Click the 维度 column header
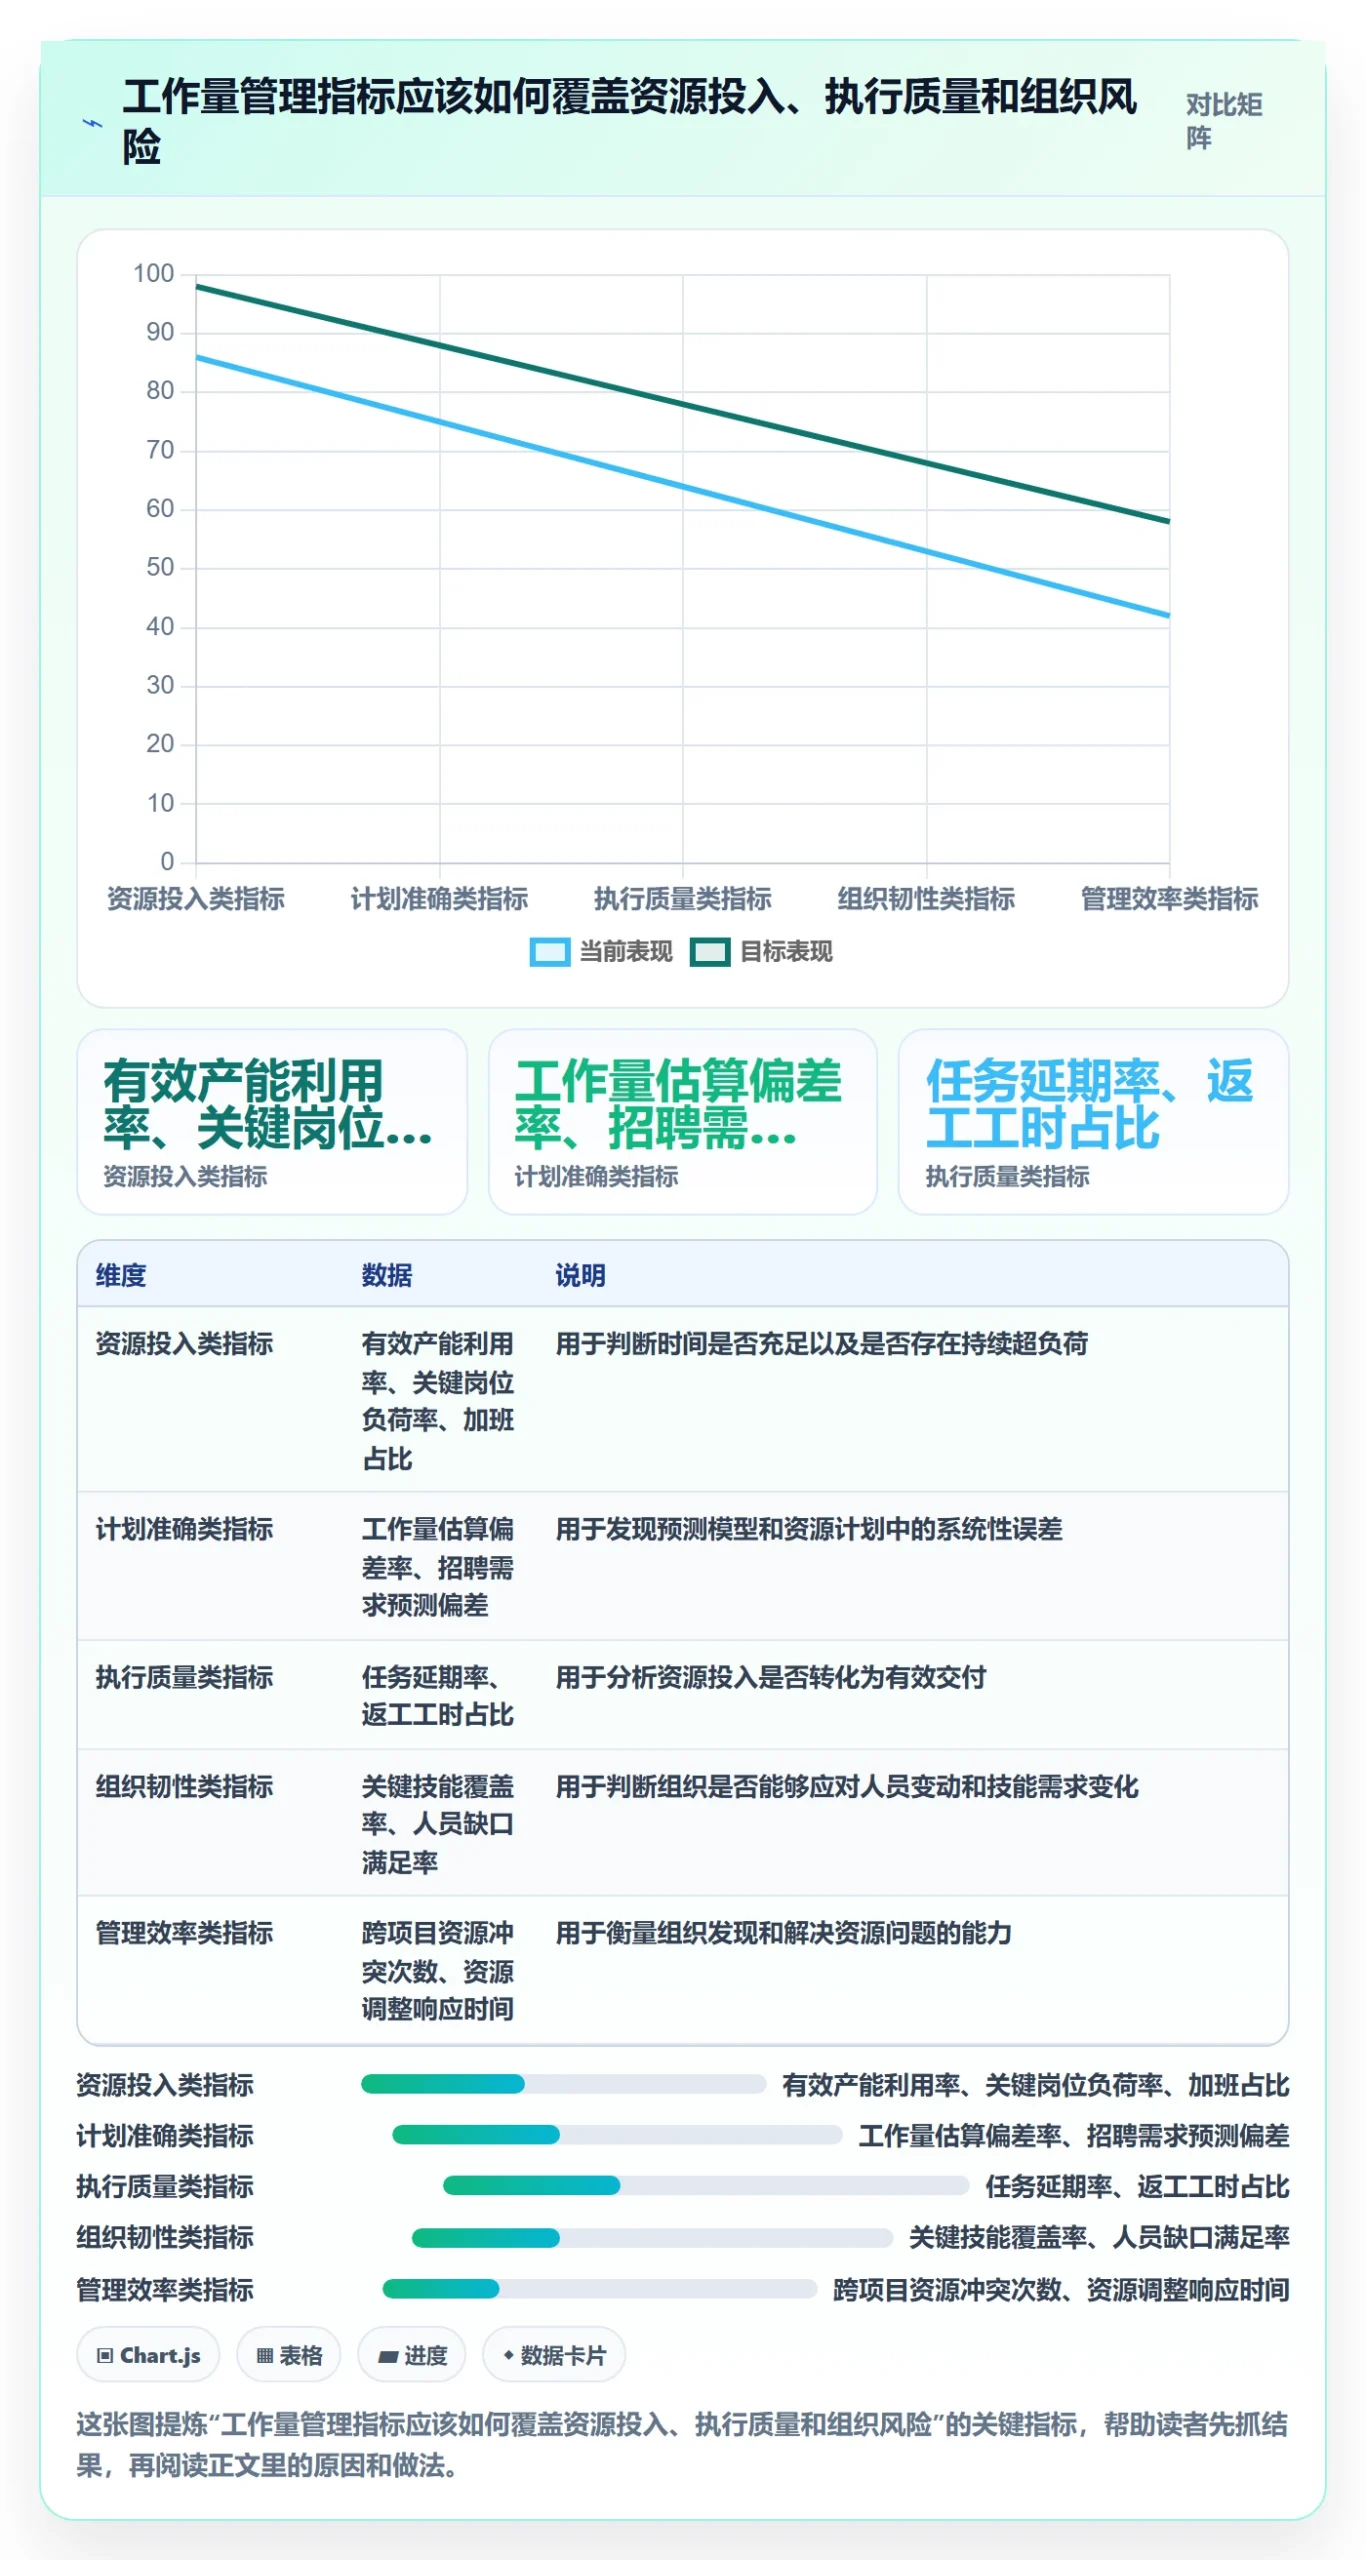The height and width of the screenshot is (2560, 1366). point(121,1275)
